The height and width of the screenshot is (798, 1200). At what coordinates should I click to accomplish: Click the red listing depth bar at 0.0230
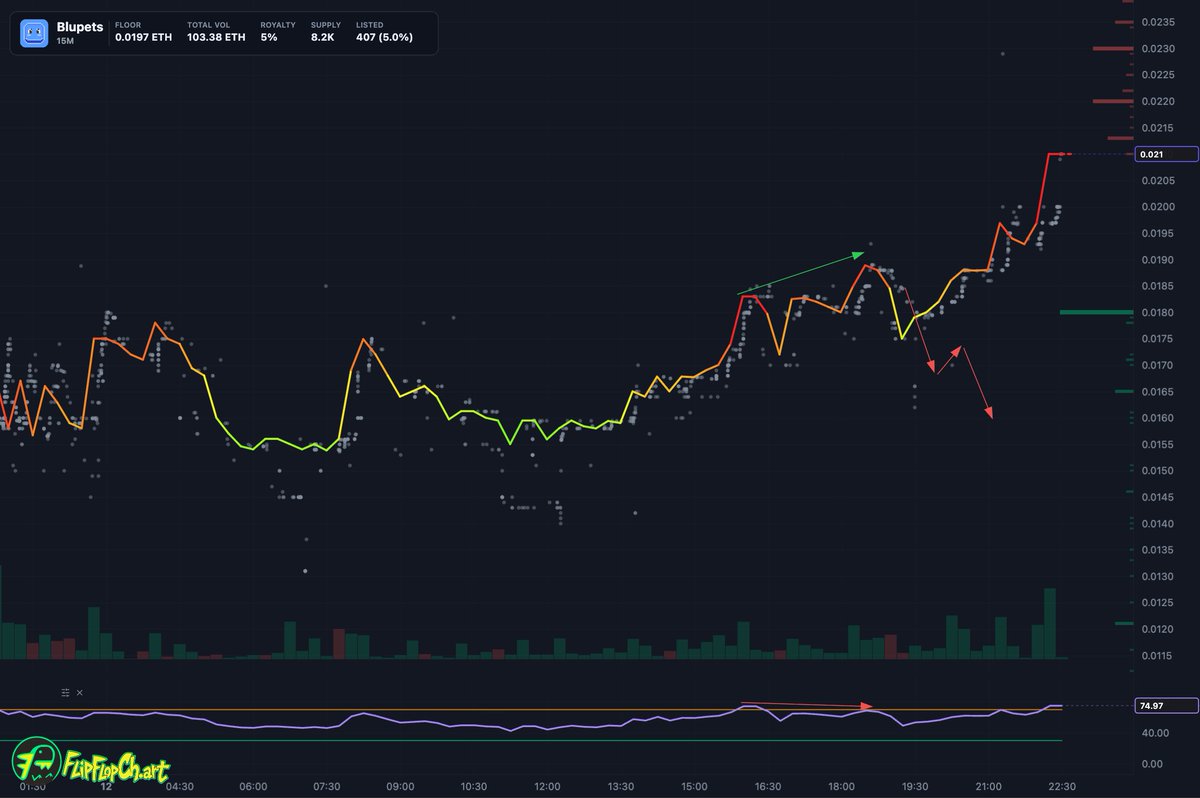(1113, 48)
